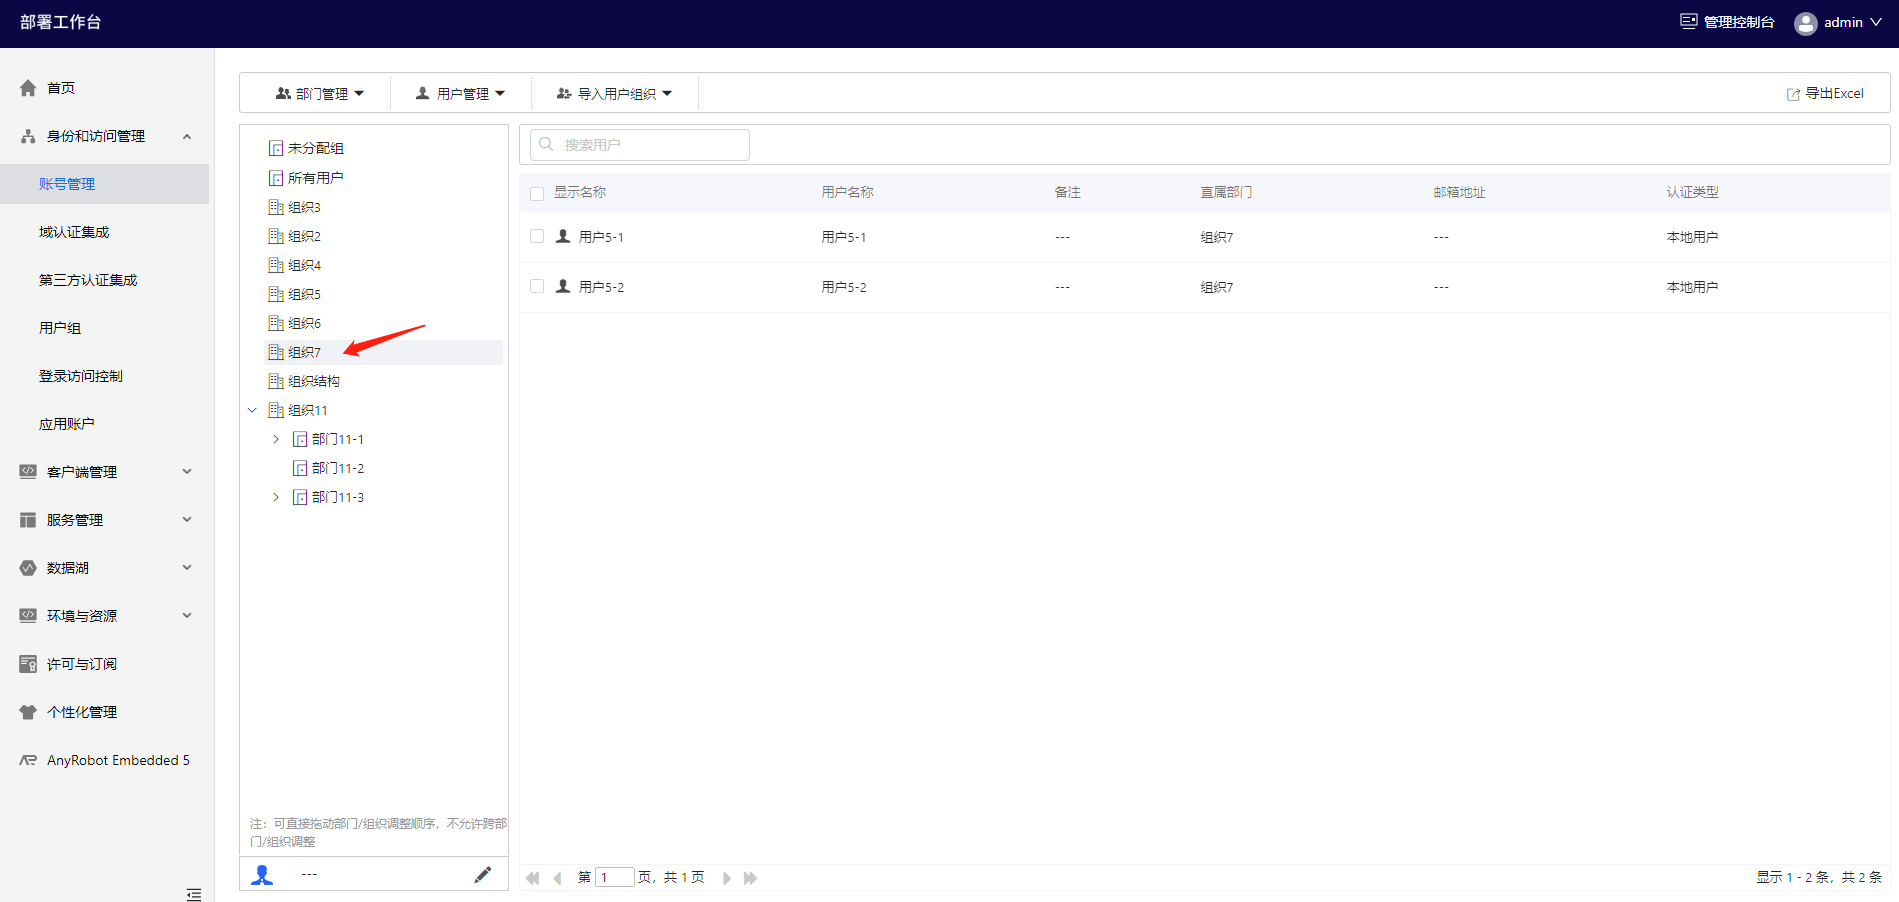Click the 组织3 building icon

276,207
